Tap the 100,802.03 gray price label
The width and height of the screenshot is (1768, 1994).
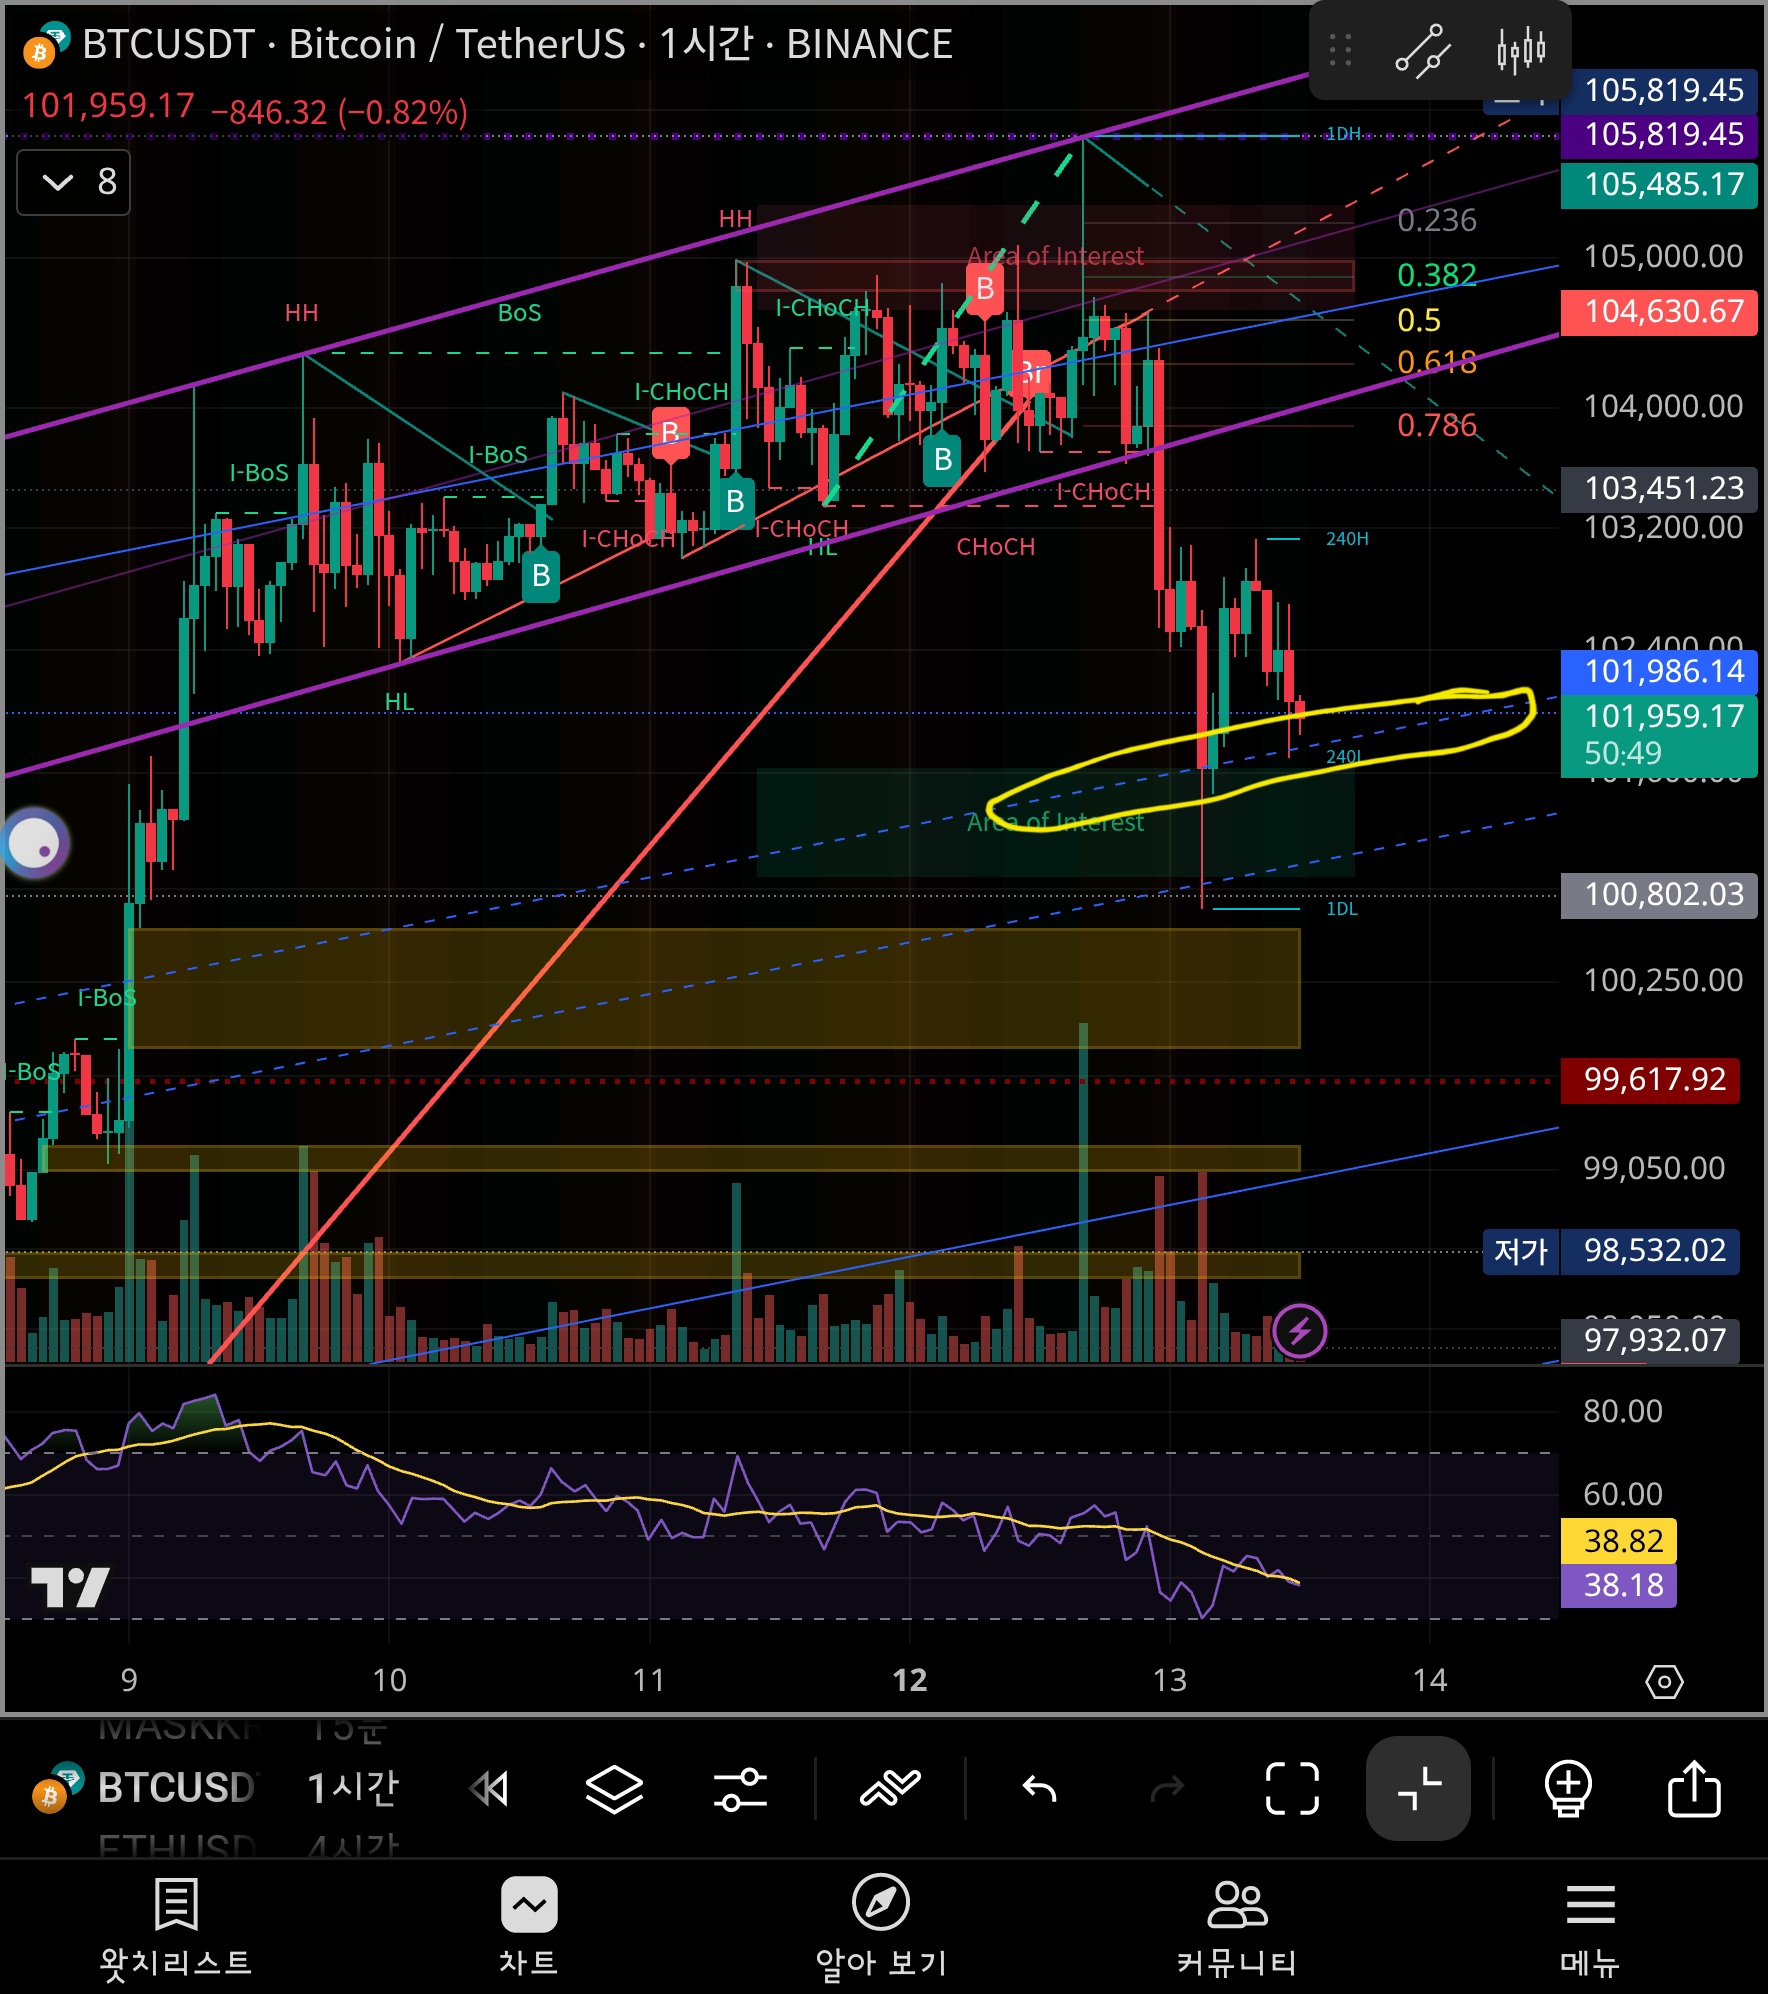pyautogui.click(x=1659, y=894)
